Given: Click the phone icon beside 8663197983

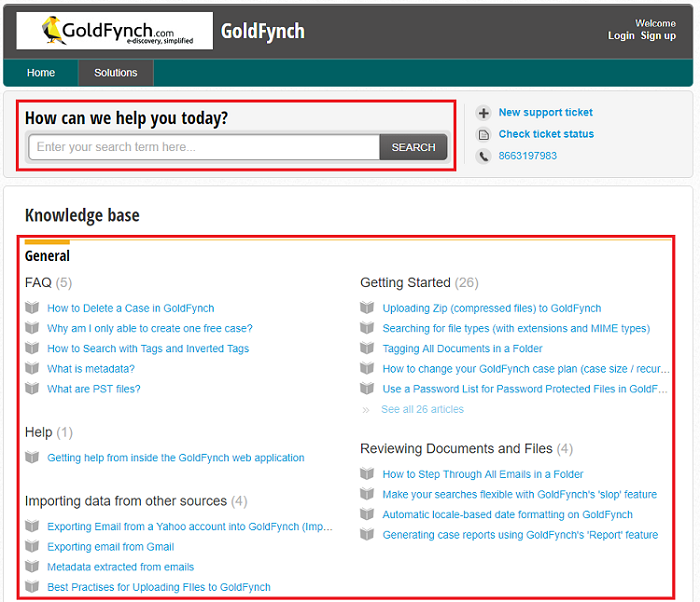Looking at the screenshot, I should (x=483, y=156).
